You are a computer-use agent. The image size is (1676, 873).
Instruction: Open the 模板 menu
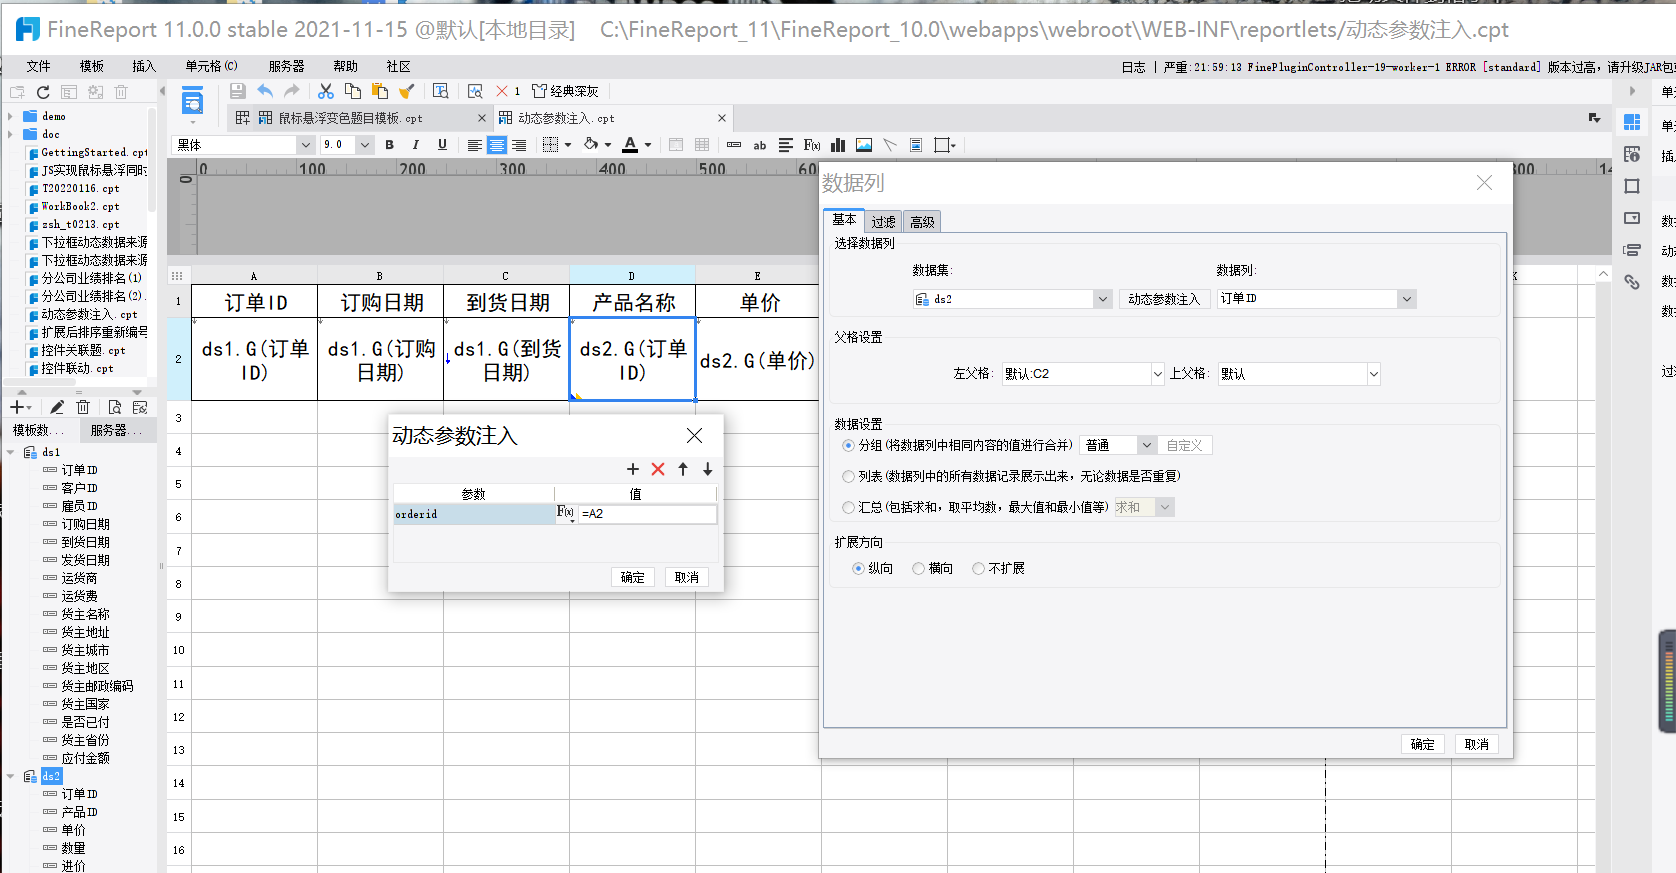click(x=91, y=66)
